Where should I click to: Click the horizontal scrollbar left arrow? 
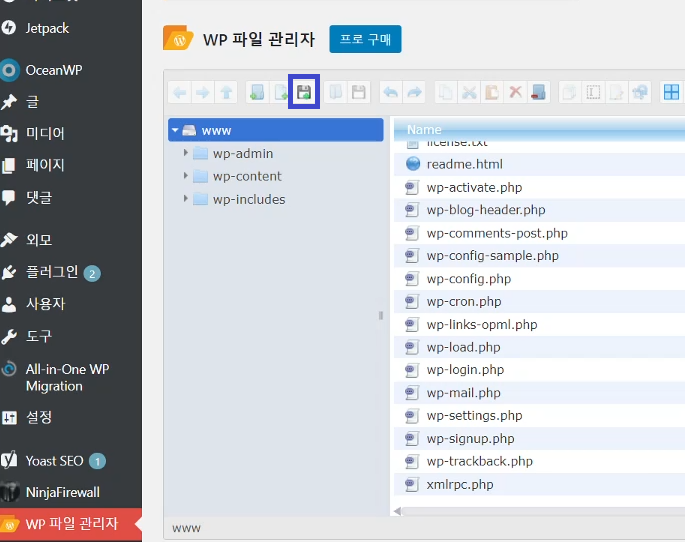(x=397, y=511)
